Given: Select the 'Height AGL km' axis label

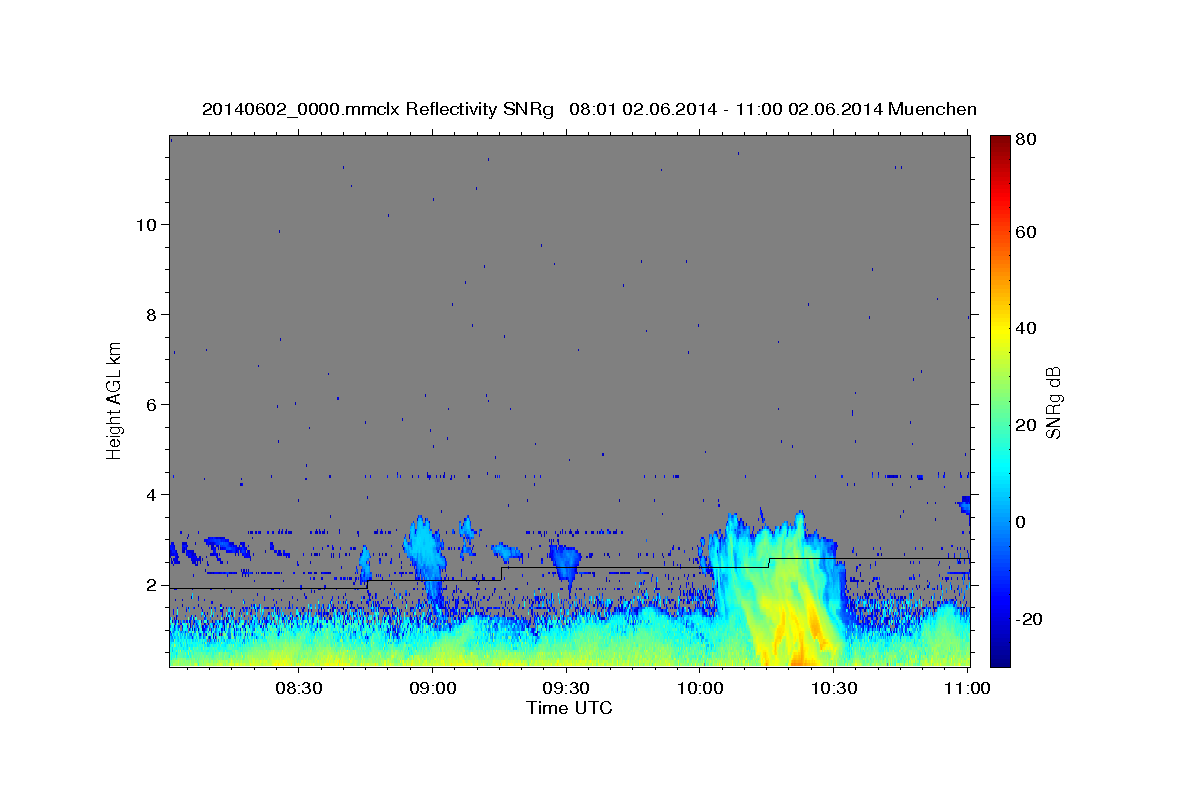Looking at the screenshot, I should click(115, 401).
